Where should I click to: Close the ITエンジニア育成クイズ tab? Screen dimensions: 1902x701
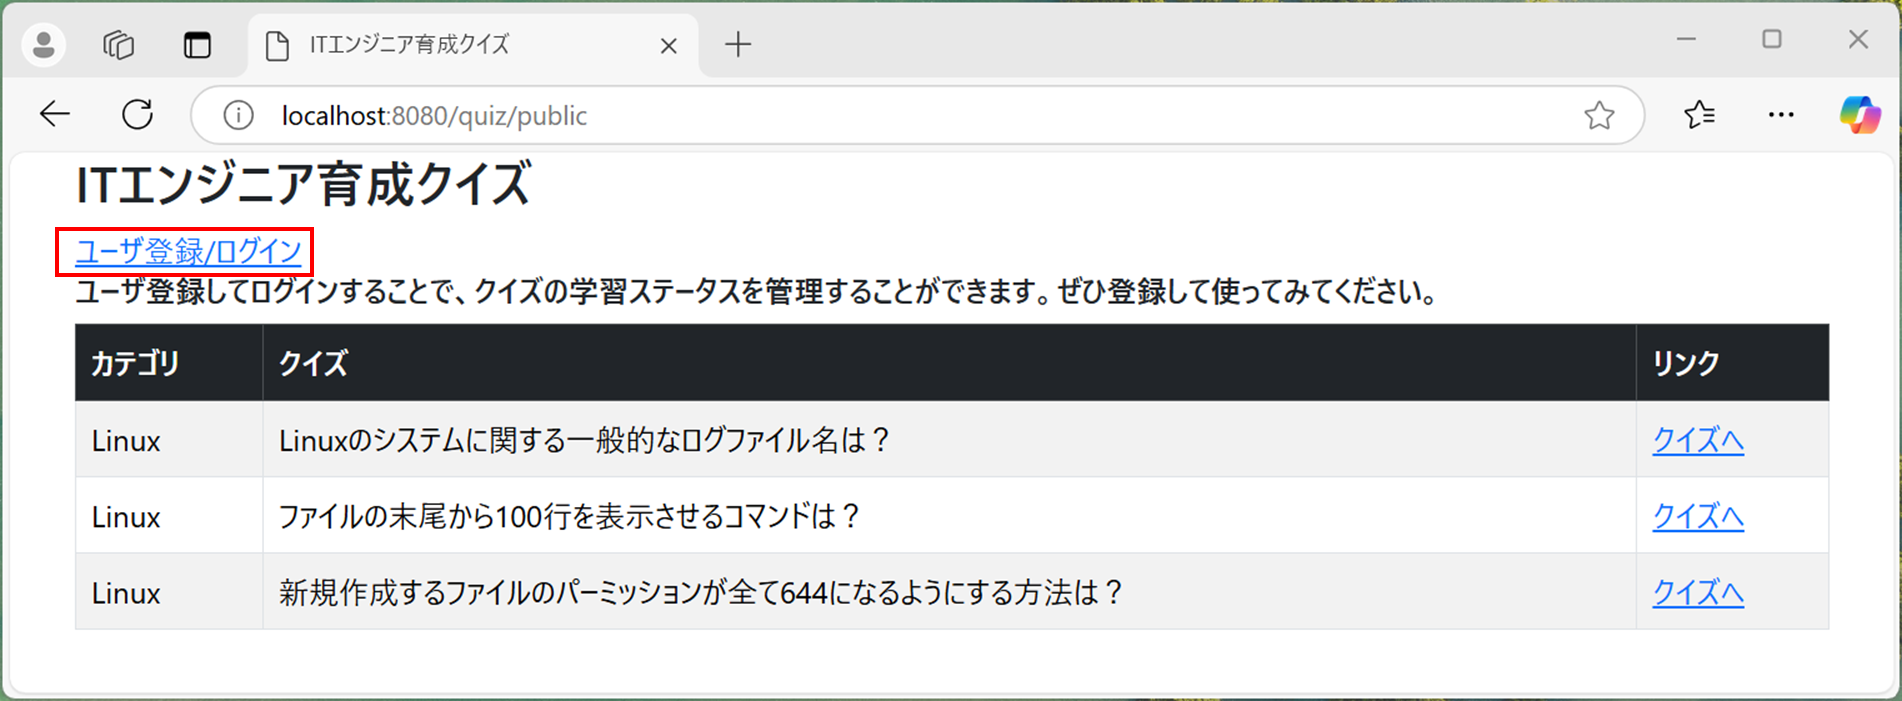click(x=668, y=44)
